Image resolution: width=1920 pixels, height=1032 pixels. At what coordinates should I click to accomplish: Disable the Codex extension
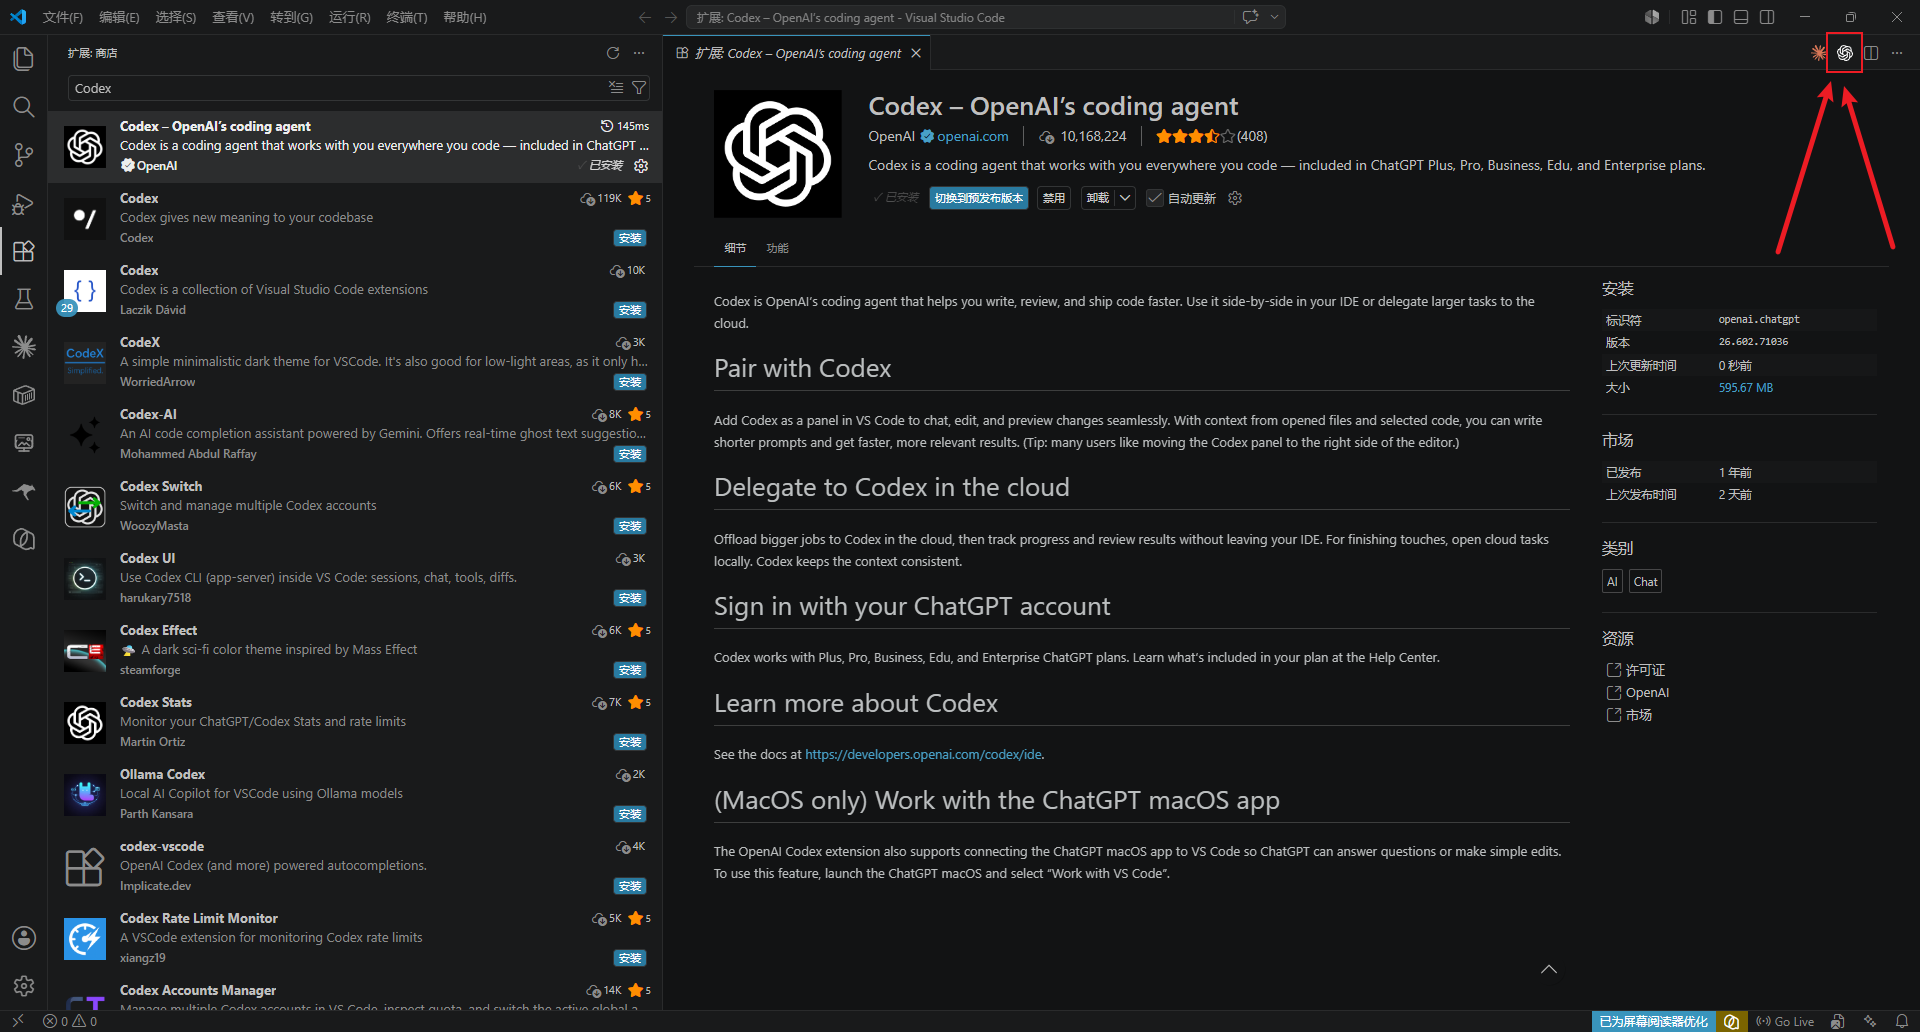[x=1054, y=198]
